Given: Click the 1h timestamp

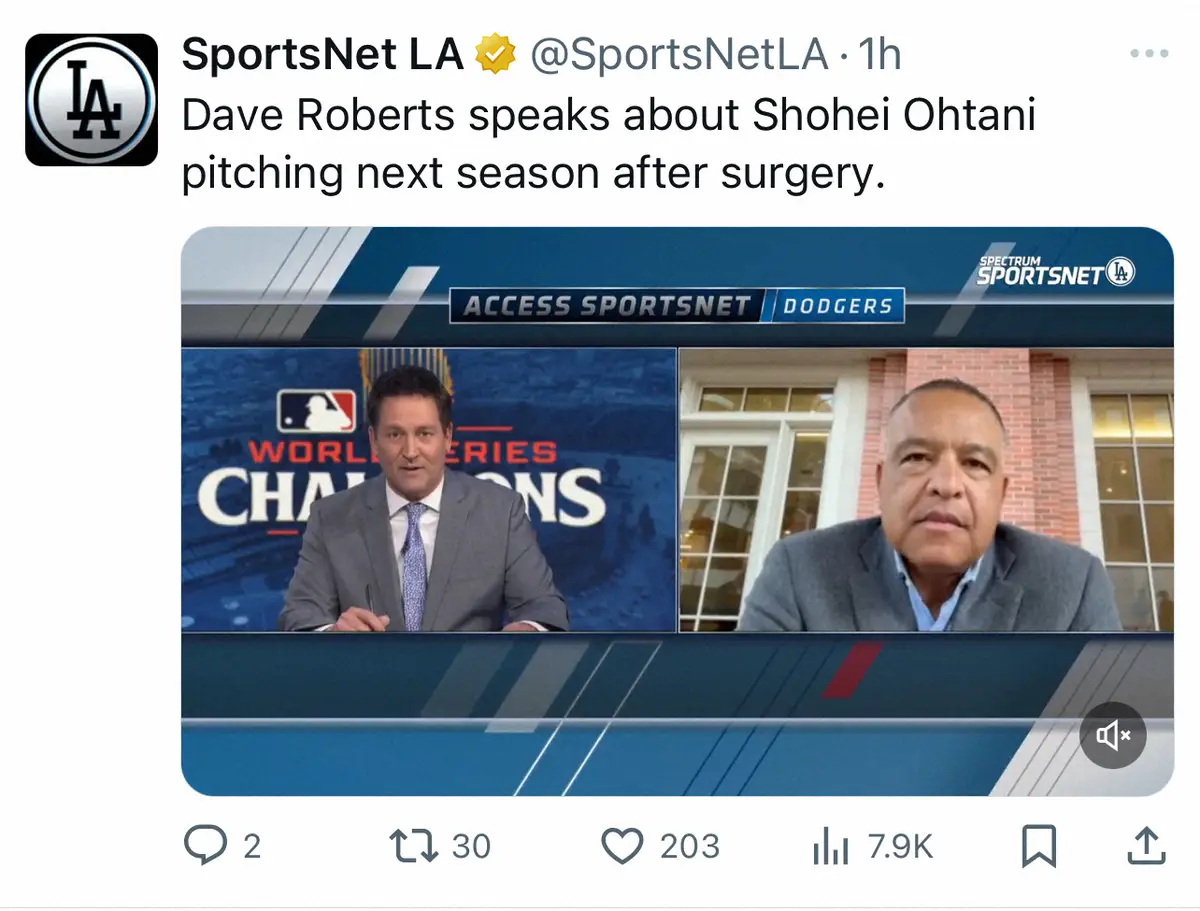Looking at the screenshot, I should (879, 55).
